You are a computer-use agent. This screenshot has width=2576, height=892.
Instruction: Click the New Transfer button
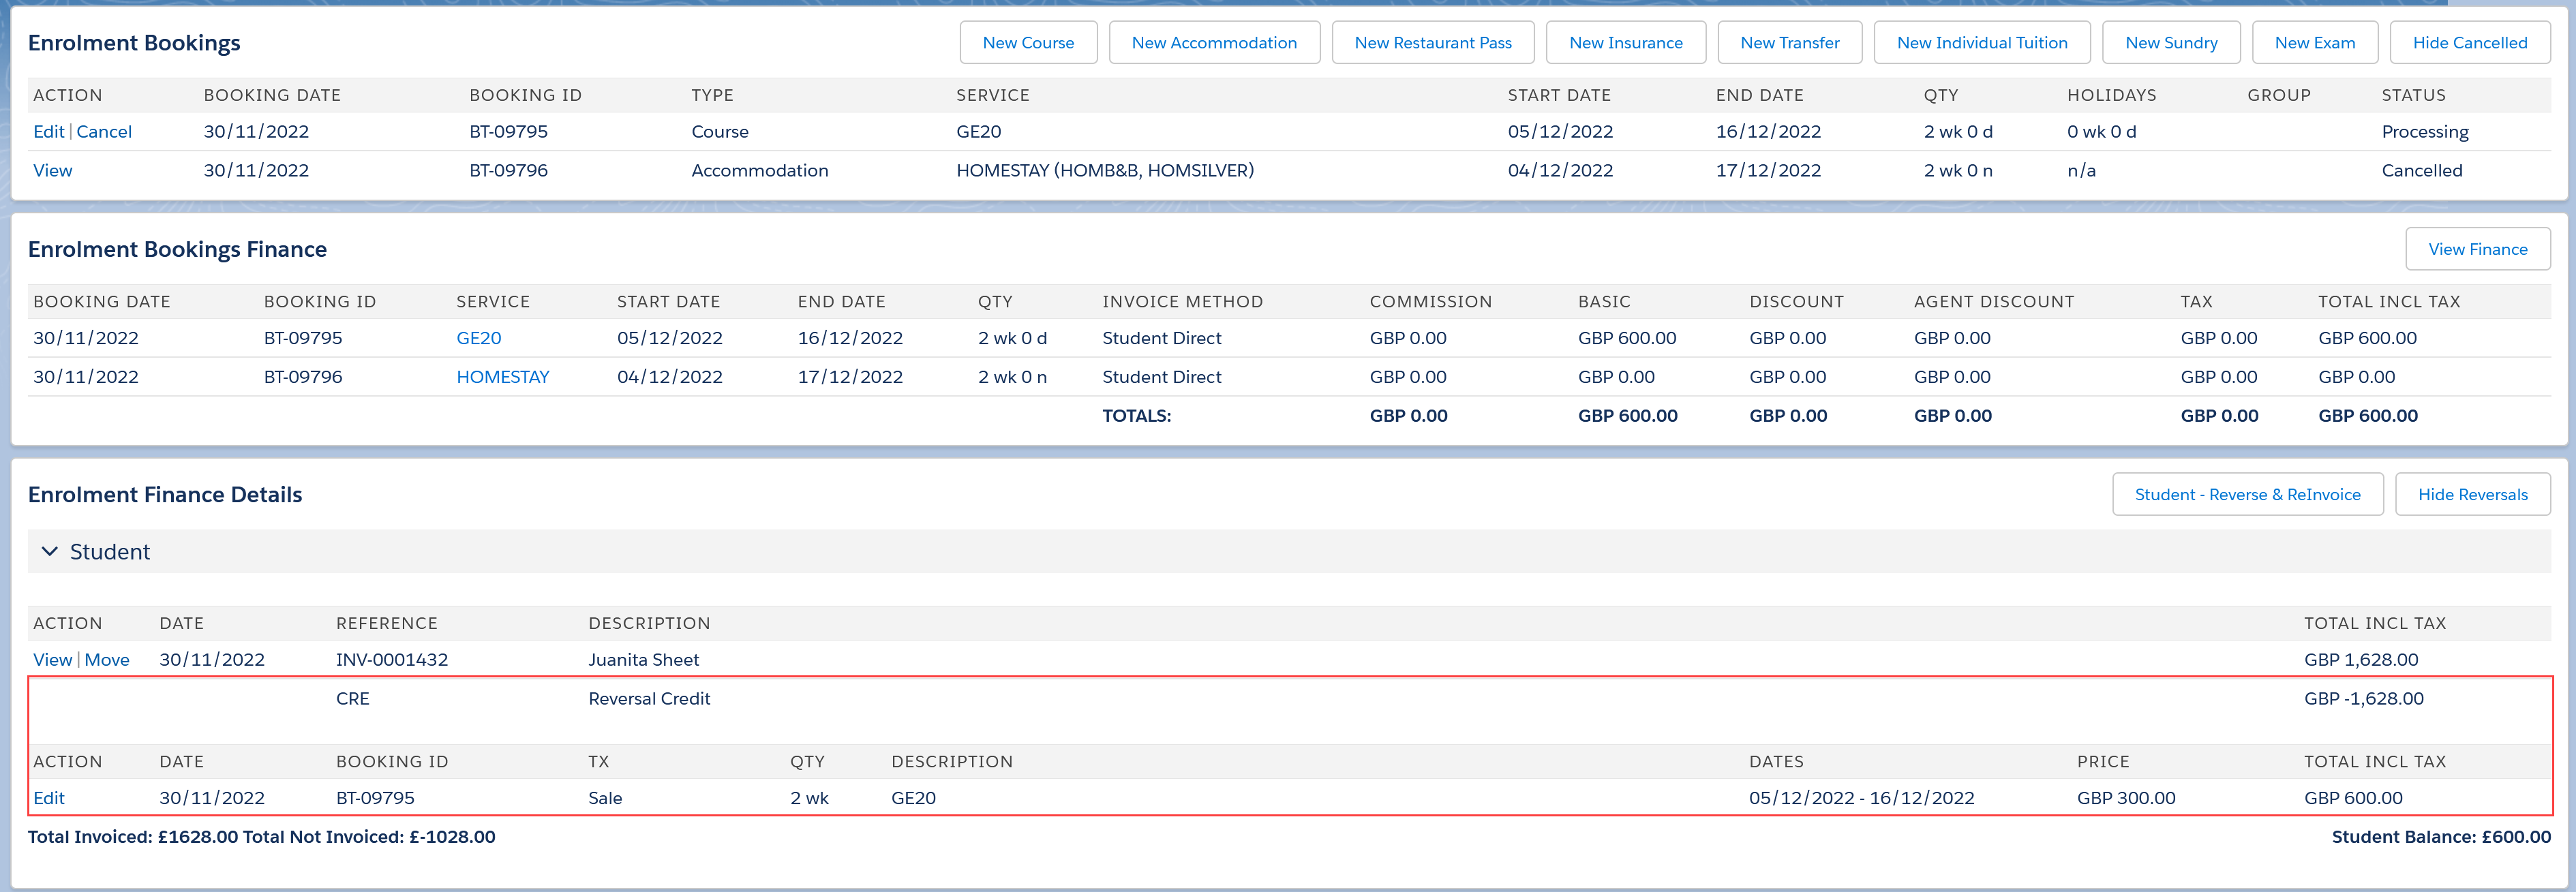click(1789, 42)
